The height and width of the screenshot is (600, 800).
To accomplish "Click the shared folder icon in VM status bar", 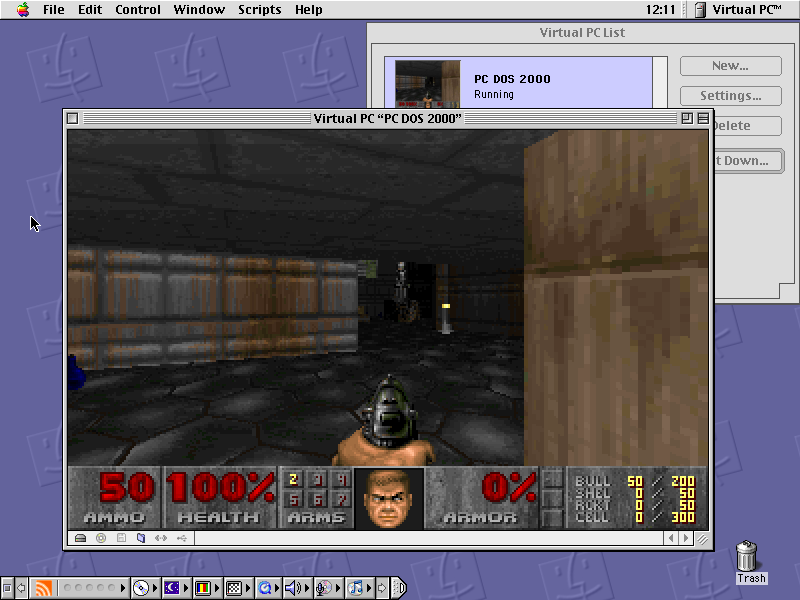I will coord(141,538).
